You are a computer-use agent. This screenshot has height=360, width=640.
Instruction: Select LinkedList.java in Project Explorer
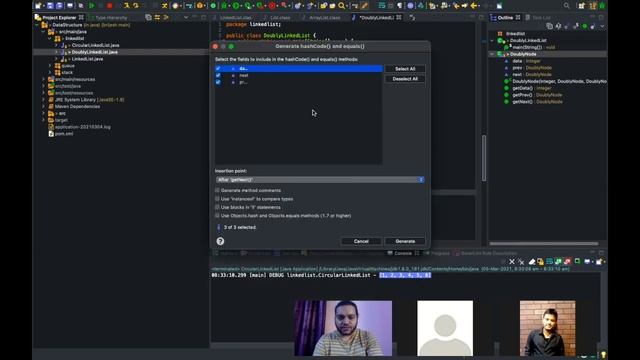tap(87, 59)
